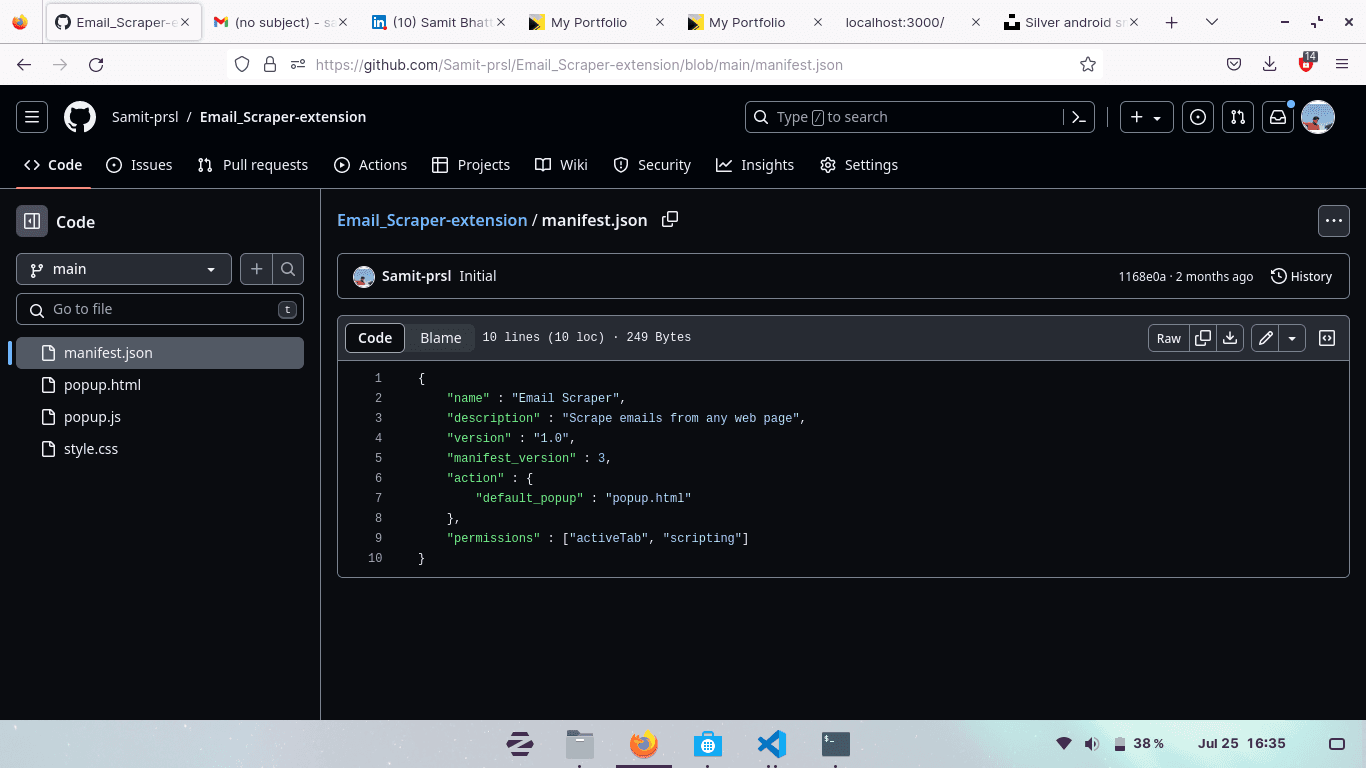
Task: Click the Raw button
Action: (x=1168, y=338)
